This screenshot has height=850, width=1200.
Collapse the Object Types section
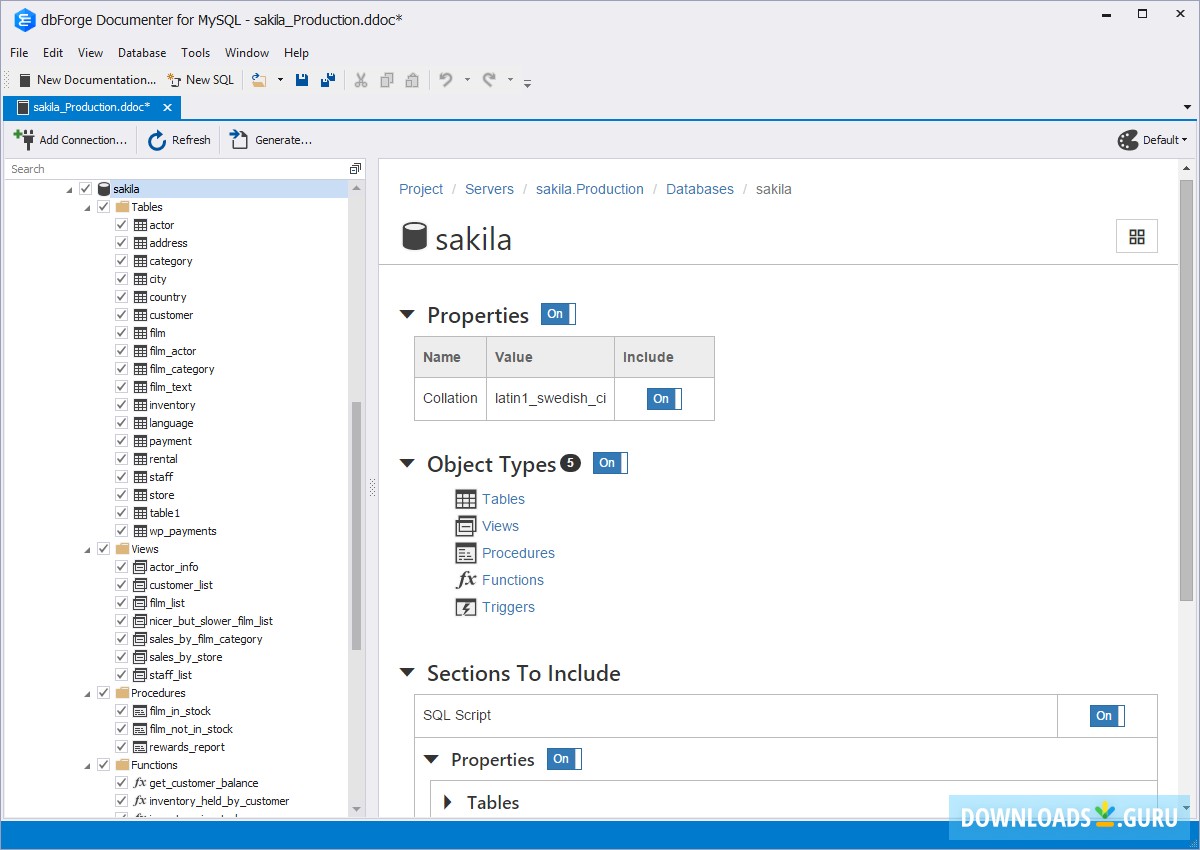click(407, 464)
